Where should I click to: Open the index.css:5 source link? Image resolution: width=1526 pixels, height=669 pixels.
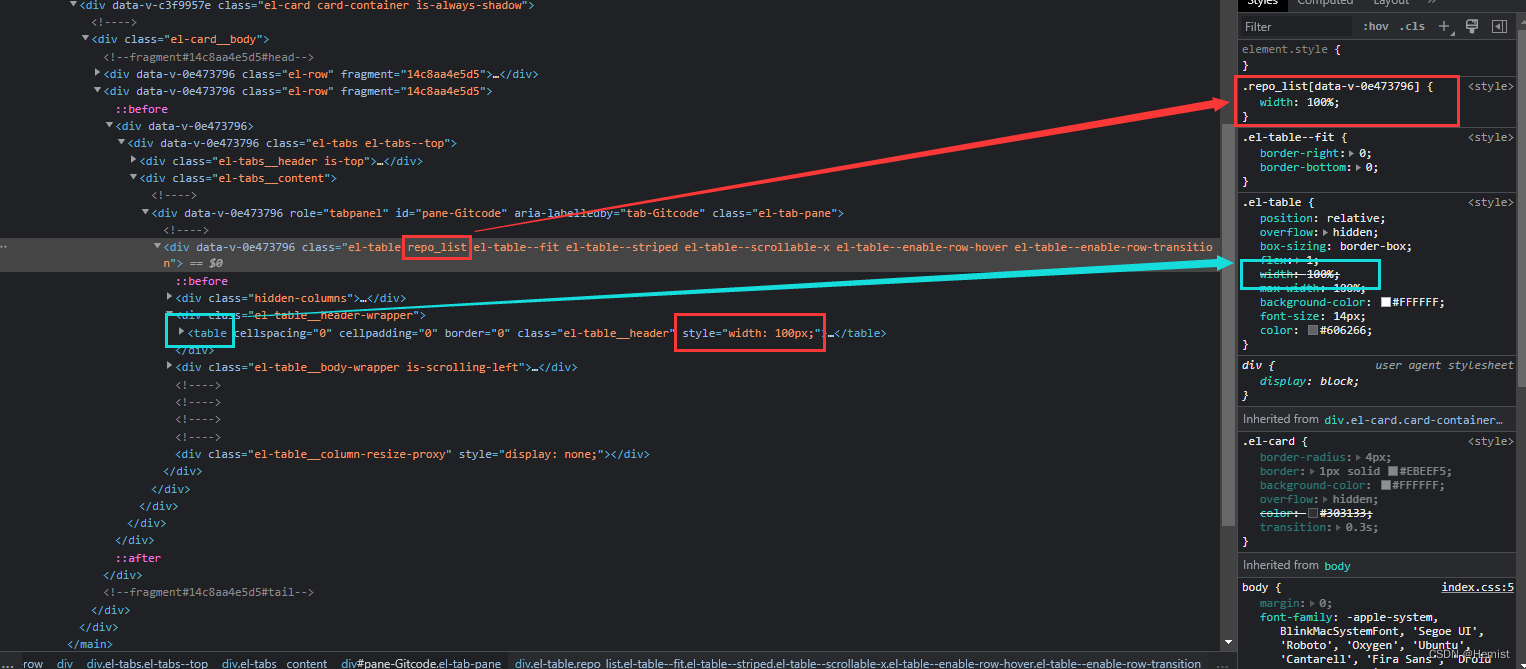[x=1478, y=588]
